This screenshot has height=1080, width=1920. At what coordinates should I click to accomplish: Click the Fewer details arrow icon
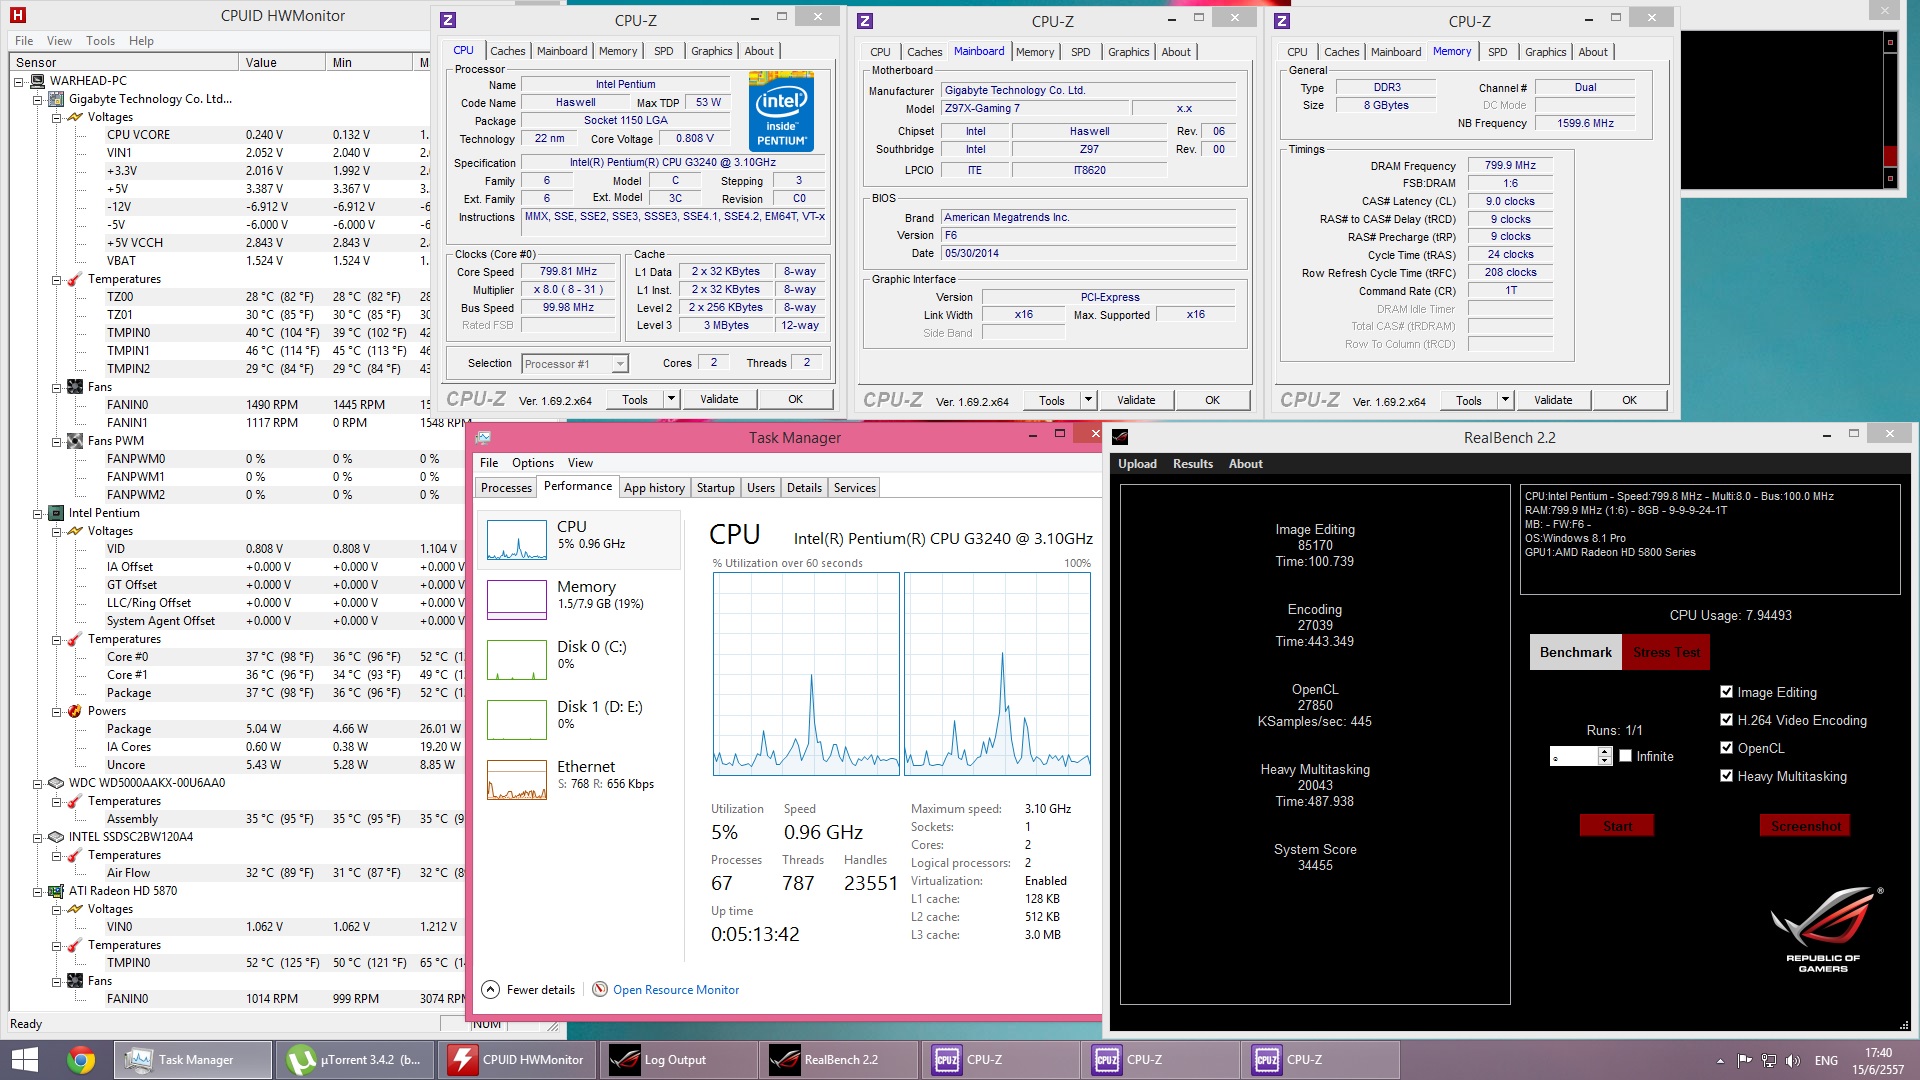point(490,989)
